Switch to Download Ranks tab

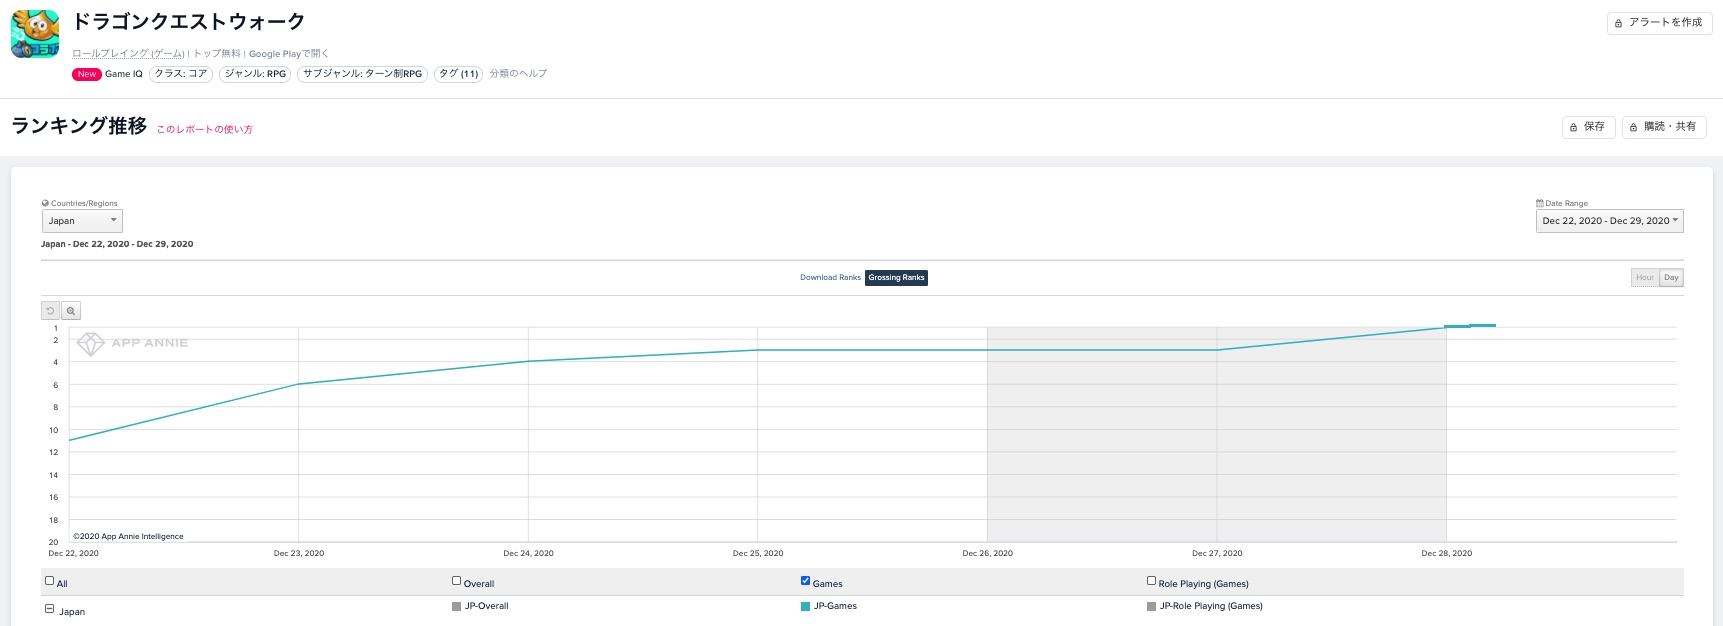[830, 278]
